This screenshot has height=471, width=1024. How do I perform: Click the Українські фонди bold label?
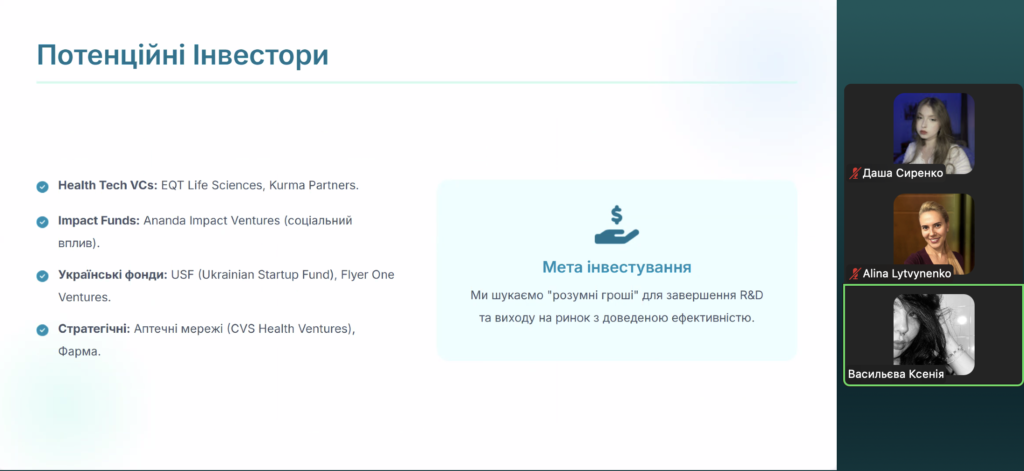[x=111, y=274]
